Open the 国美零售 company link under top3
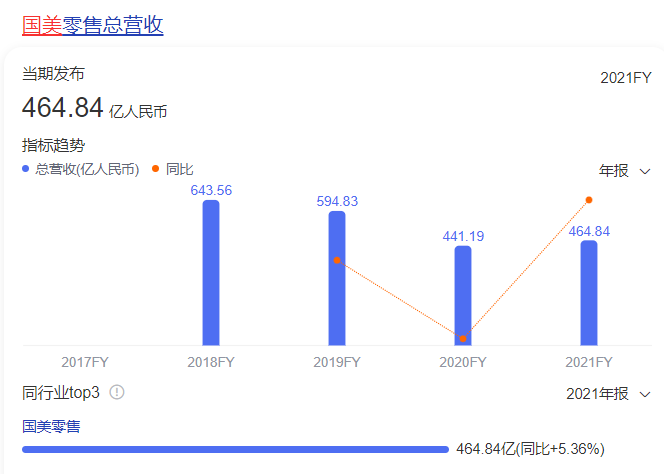The image size is (664, 474). (x=51, y=427)
